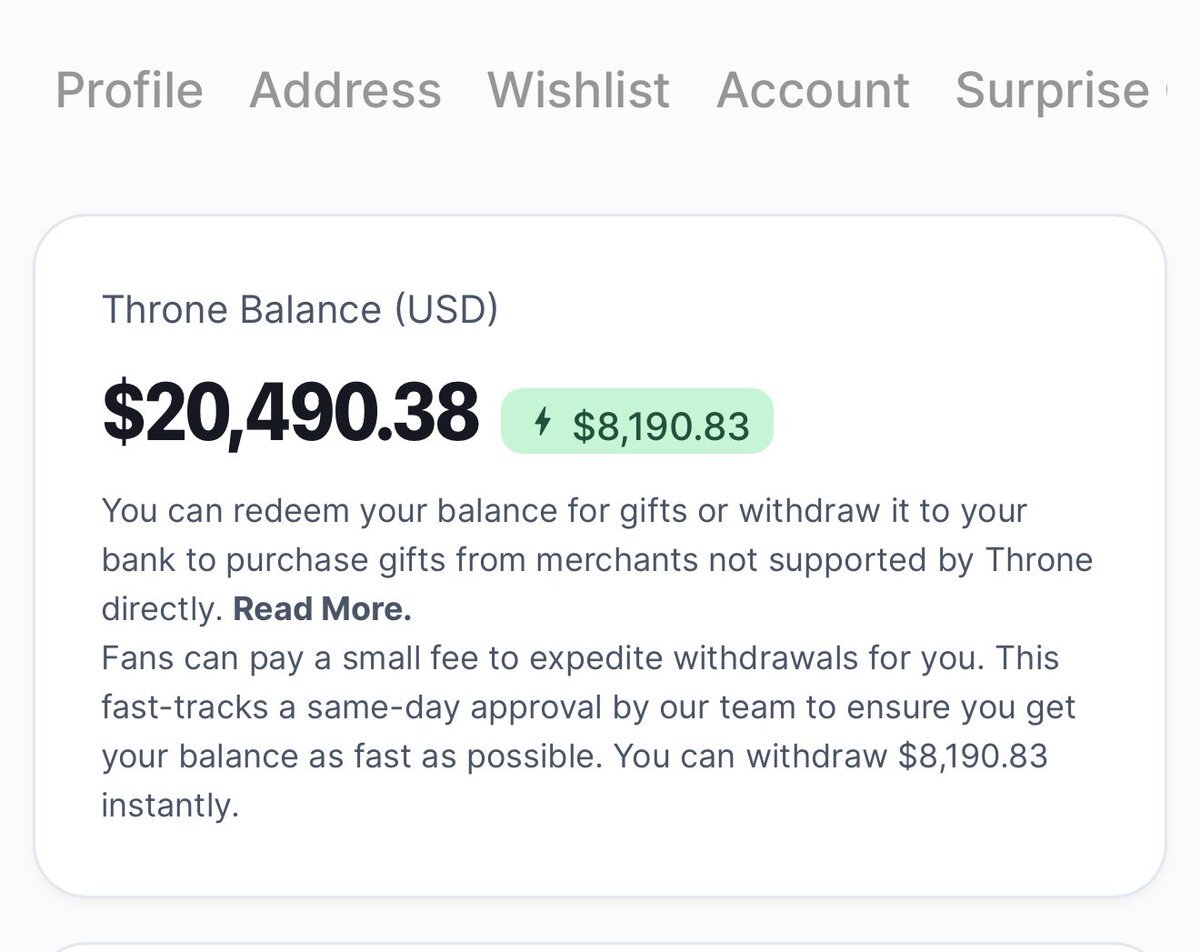Screen dimensions: 1200x952
Task: Select the next card peeking at bottom
Action: point(600,946)
